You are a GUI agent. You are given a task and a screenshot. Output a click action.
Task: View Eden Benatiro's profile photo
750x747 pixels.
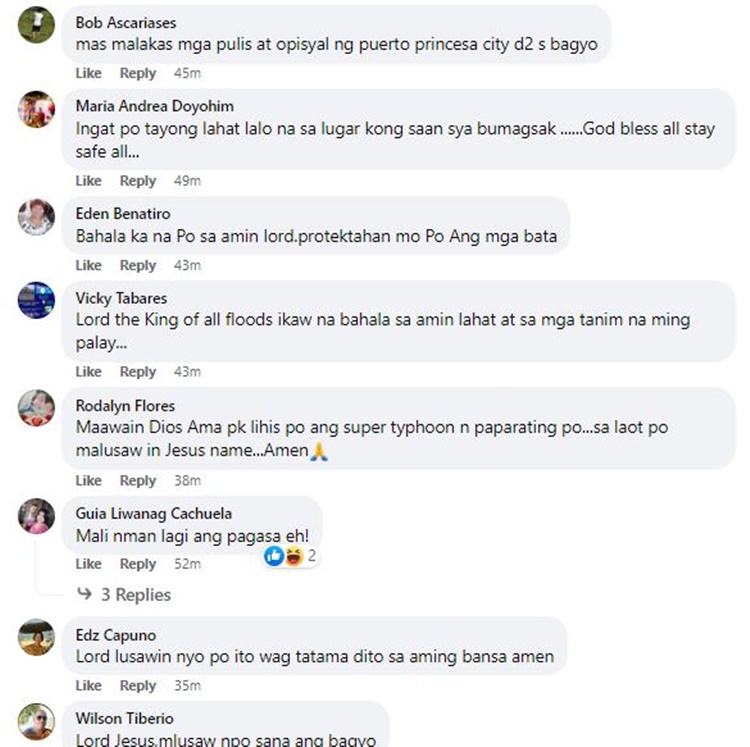click(x=36, y=217)
